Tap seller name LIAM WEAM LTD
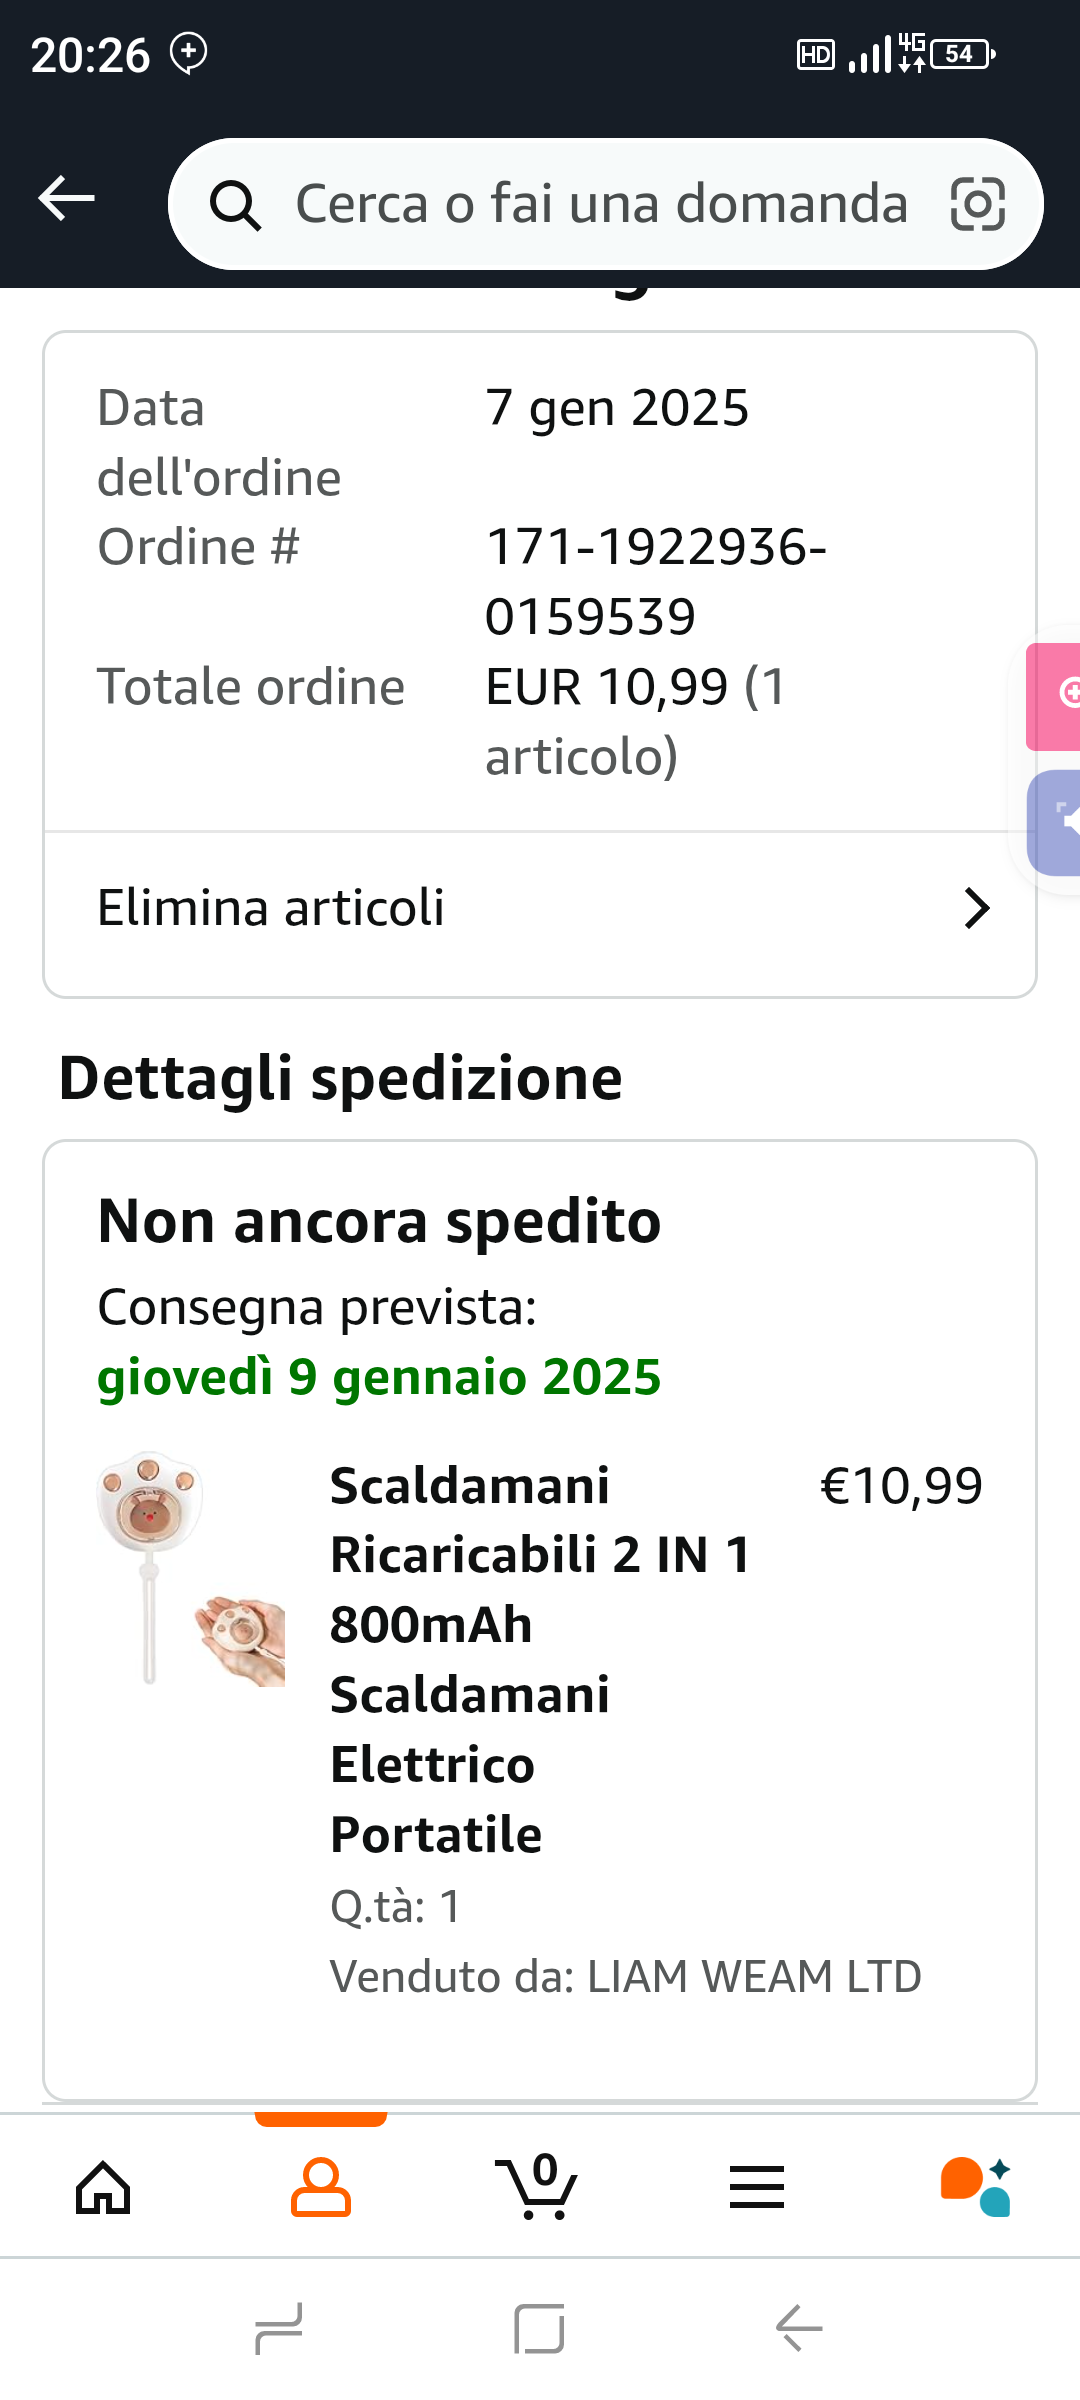 (754, 1976)
